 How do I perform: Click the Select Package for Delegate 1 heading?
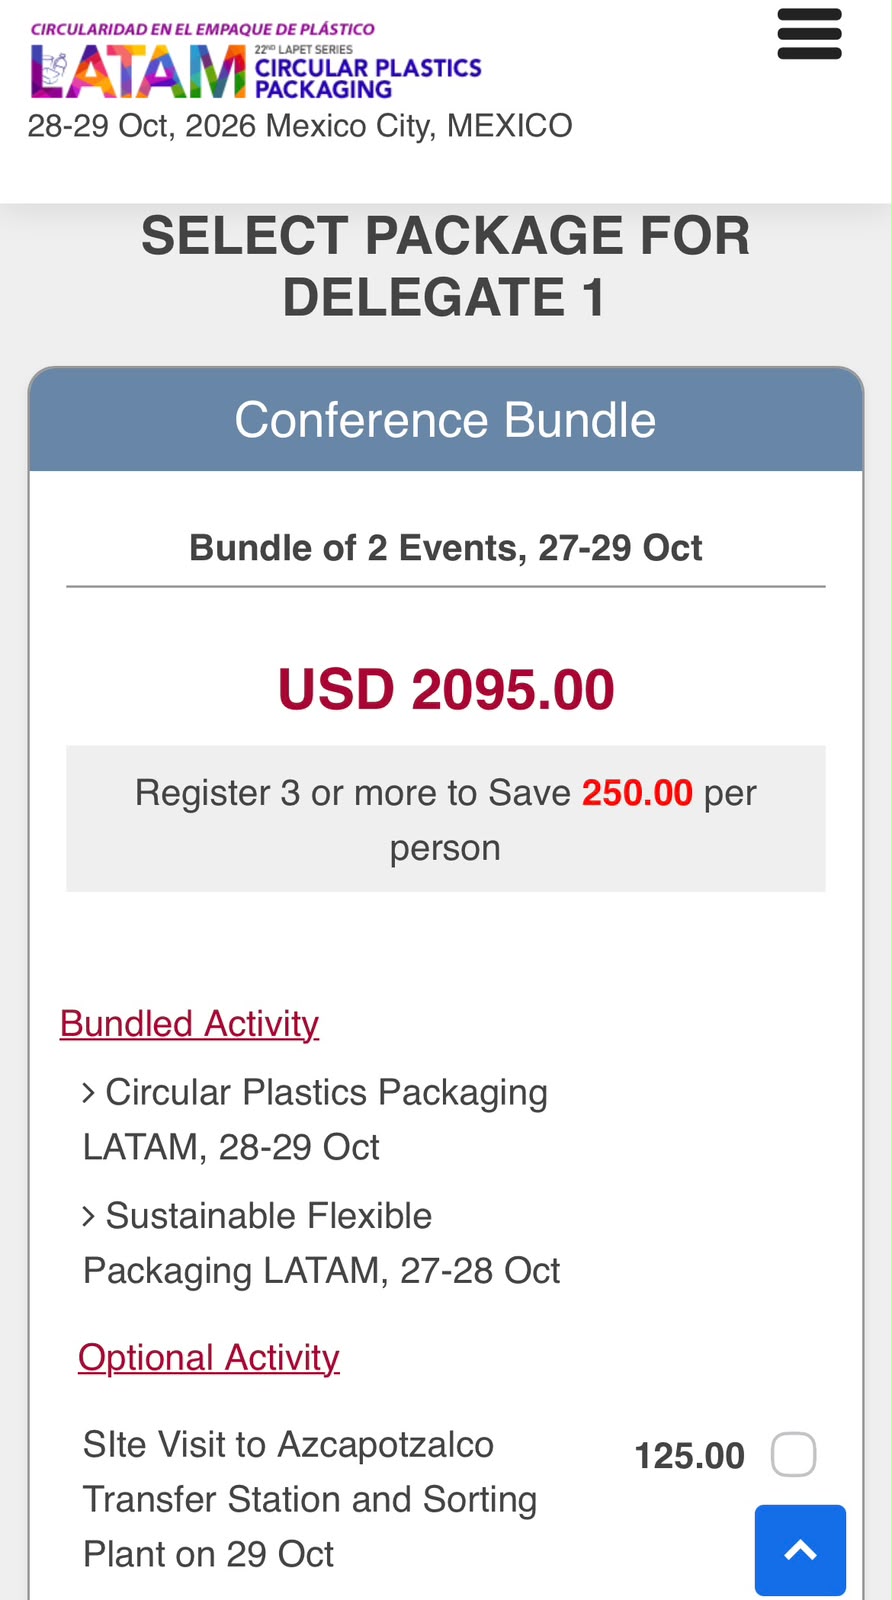tap(446, 266)
